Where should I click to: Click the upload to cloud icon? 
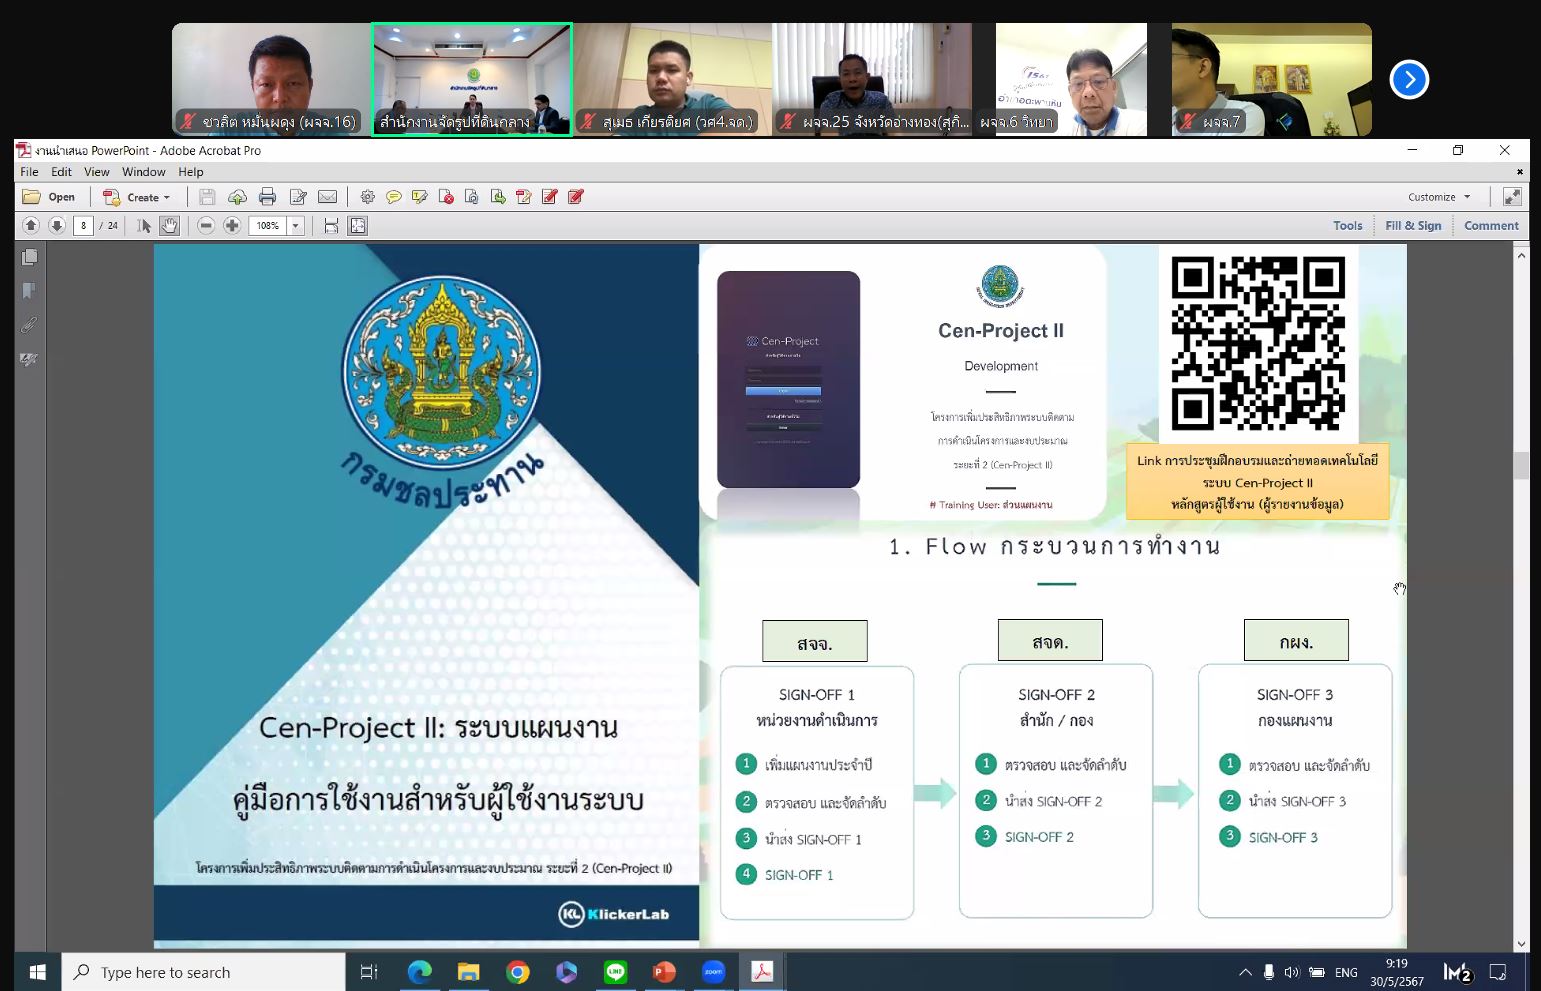click(237, 197)
